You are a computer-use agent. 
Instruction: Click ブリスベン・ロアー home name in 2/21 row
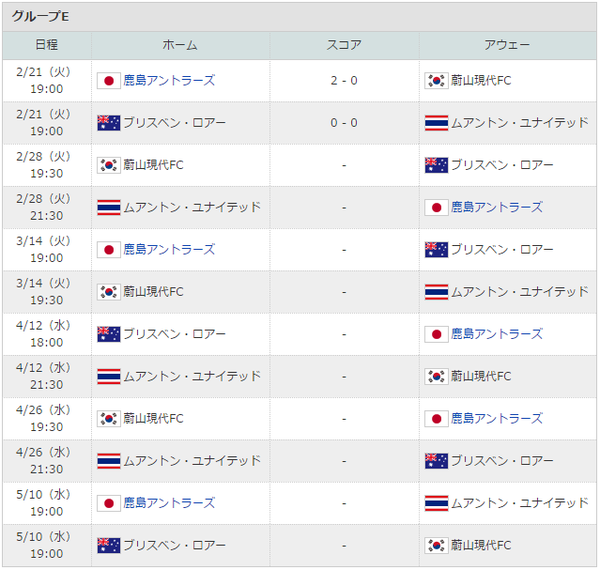click(x=174, y=123)
